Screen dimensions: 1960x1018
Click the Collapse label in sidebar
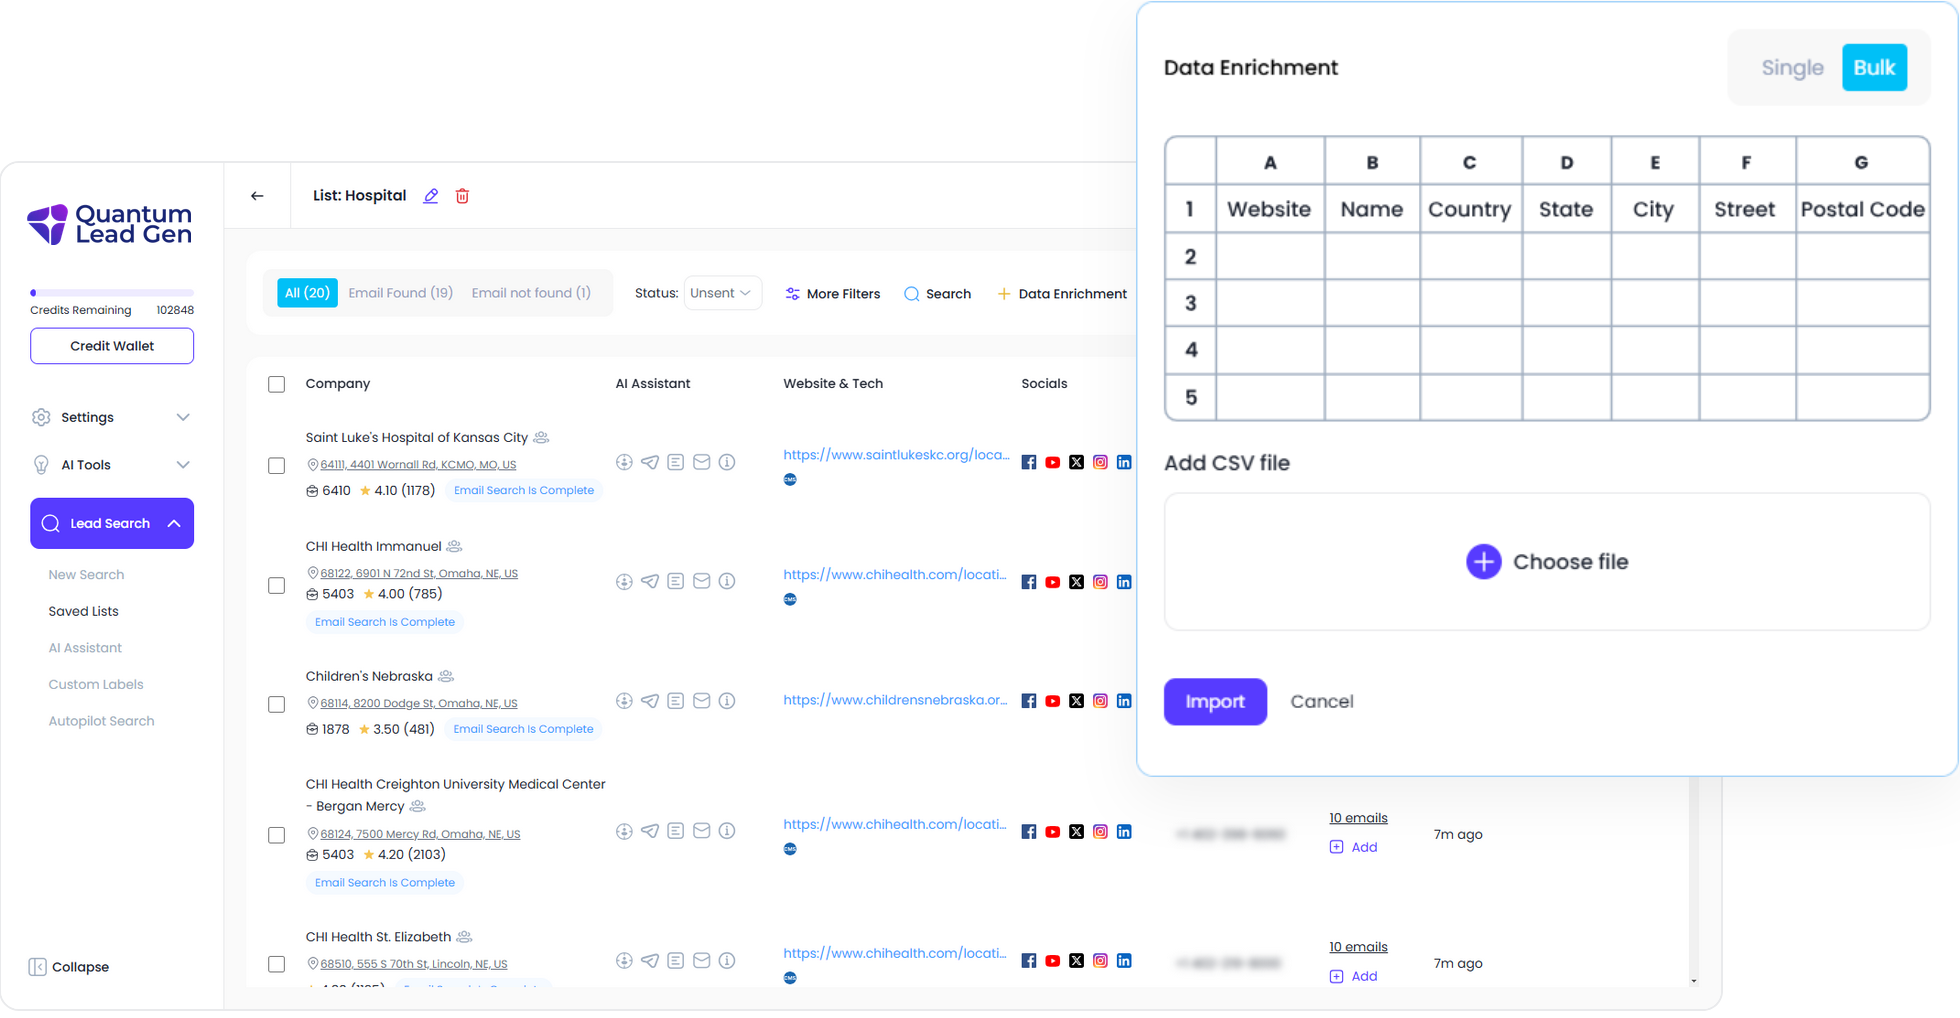(x=80, y=967)
